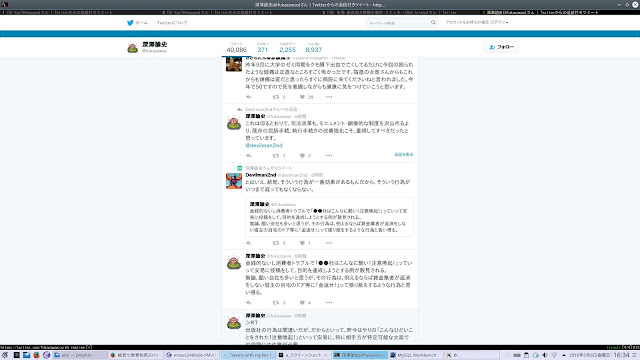Like the tweet showing 4 likes
The image size is (640, 360).
click(x=302, y=302)
